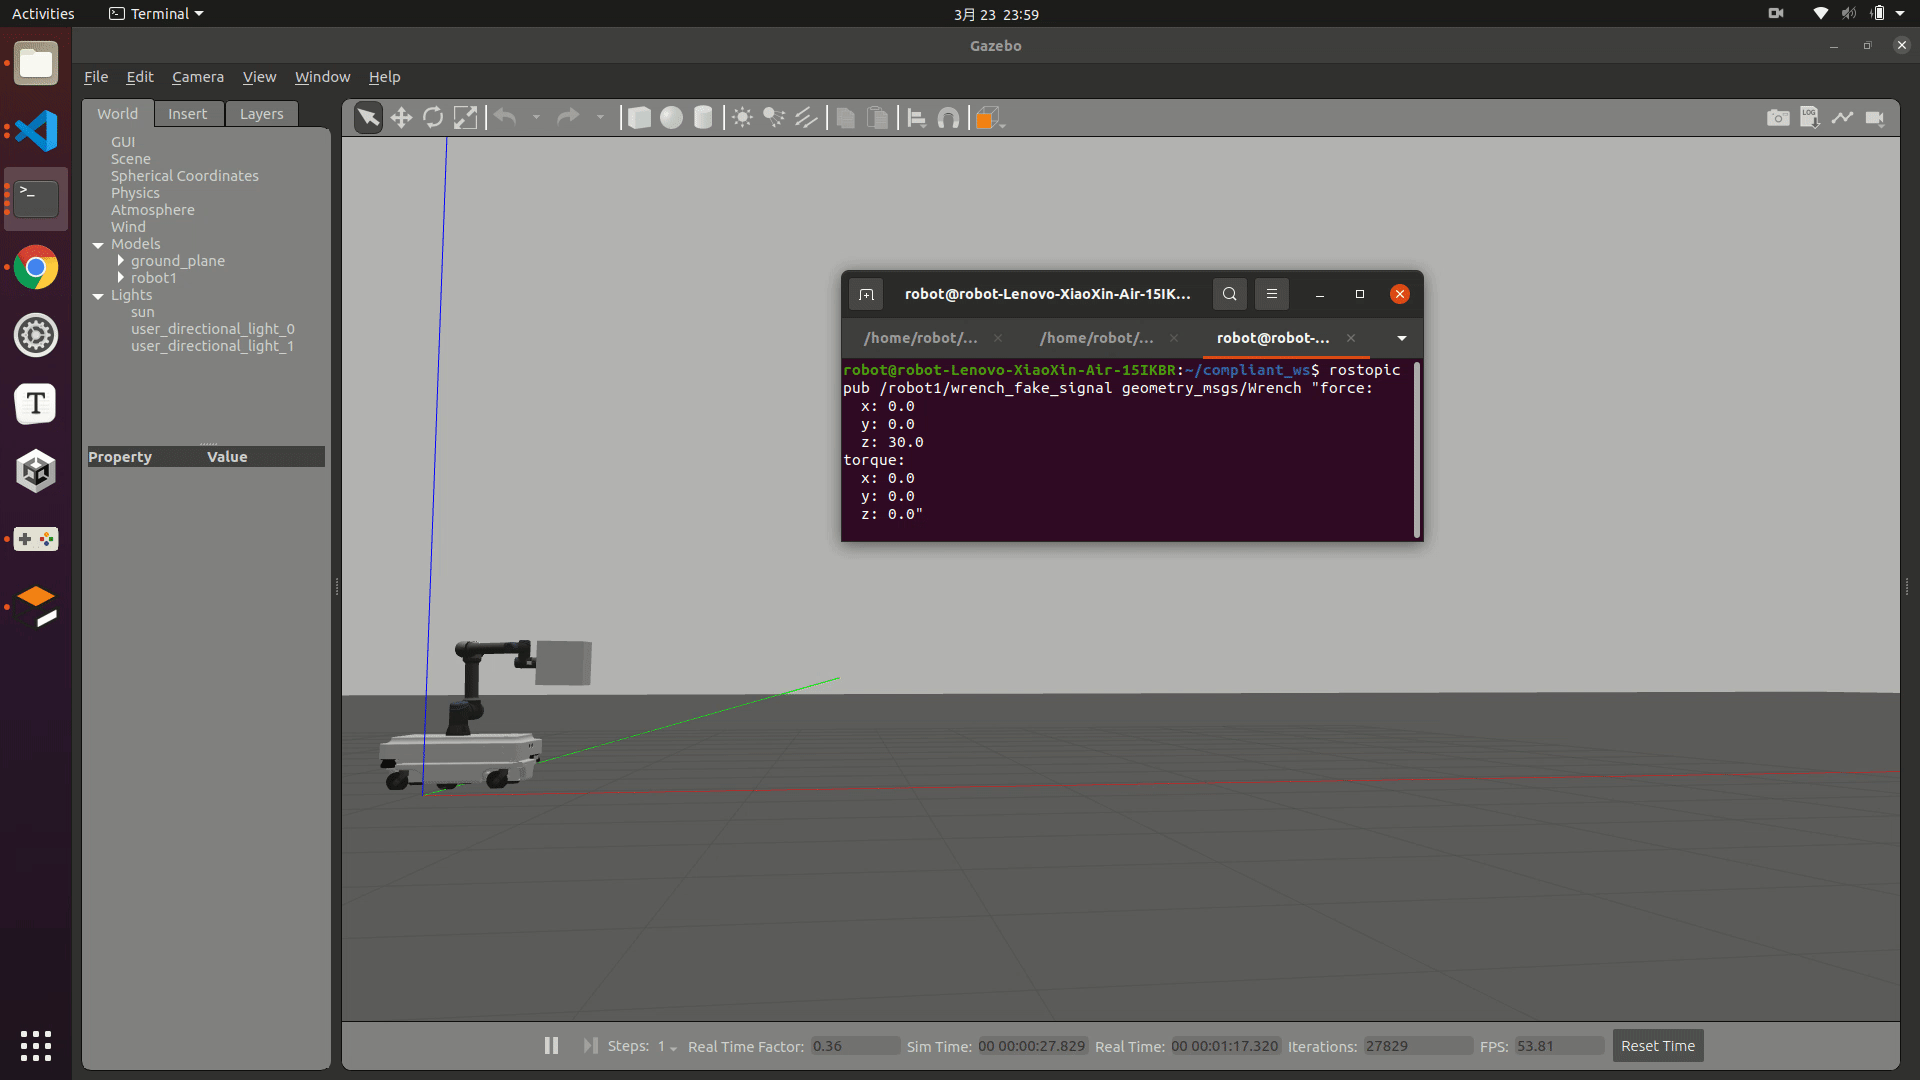Viewport: 1920px width, 1080px height.
Task: Pause the simulation
Action: (x=551, y=1045)
